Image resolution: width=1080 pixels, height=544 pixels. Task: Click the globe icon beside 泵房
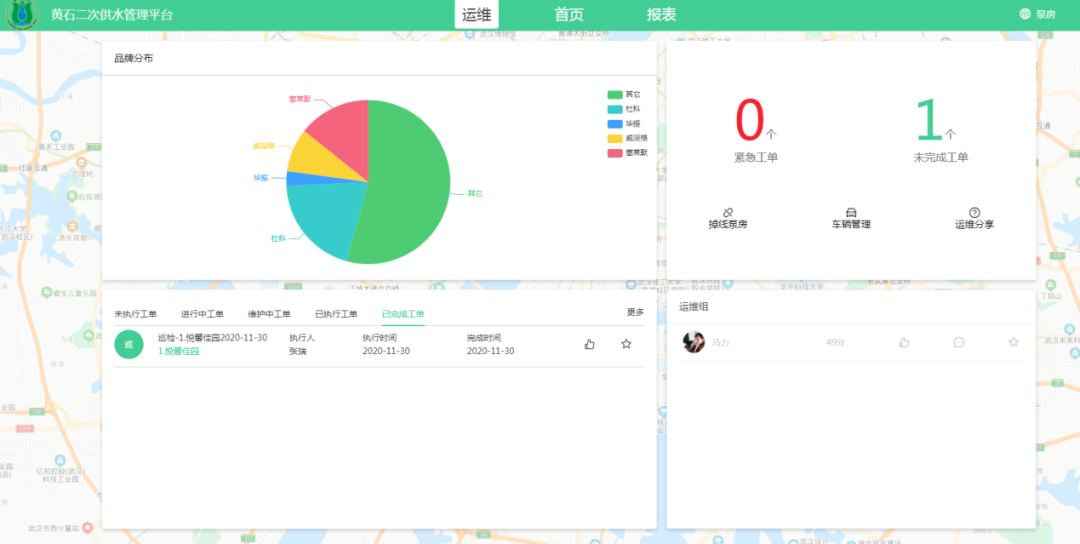1025,14
